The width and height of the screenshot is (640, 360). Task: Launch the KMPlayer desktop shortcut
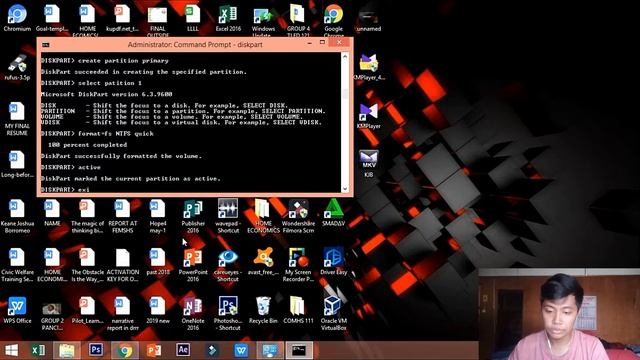pos(369,116)
